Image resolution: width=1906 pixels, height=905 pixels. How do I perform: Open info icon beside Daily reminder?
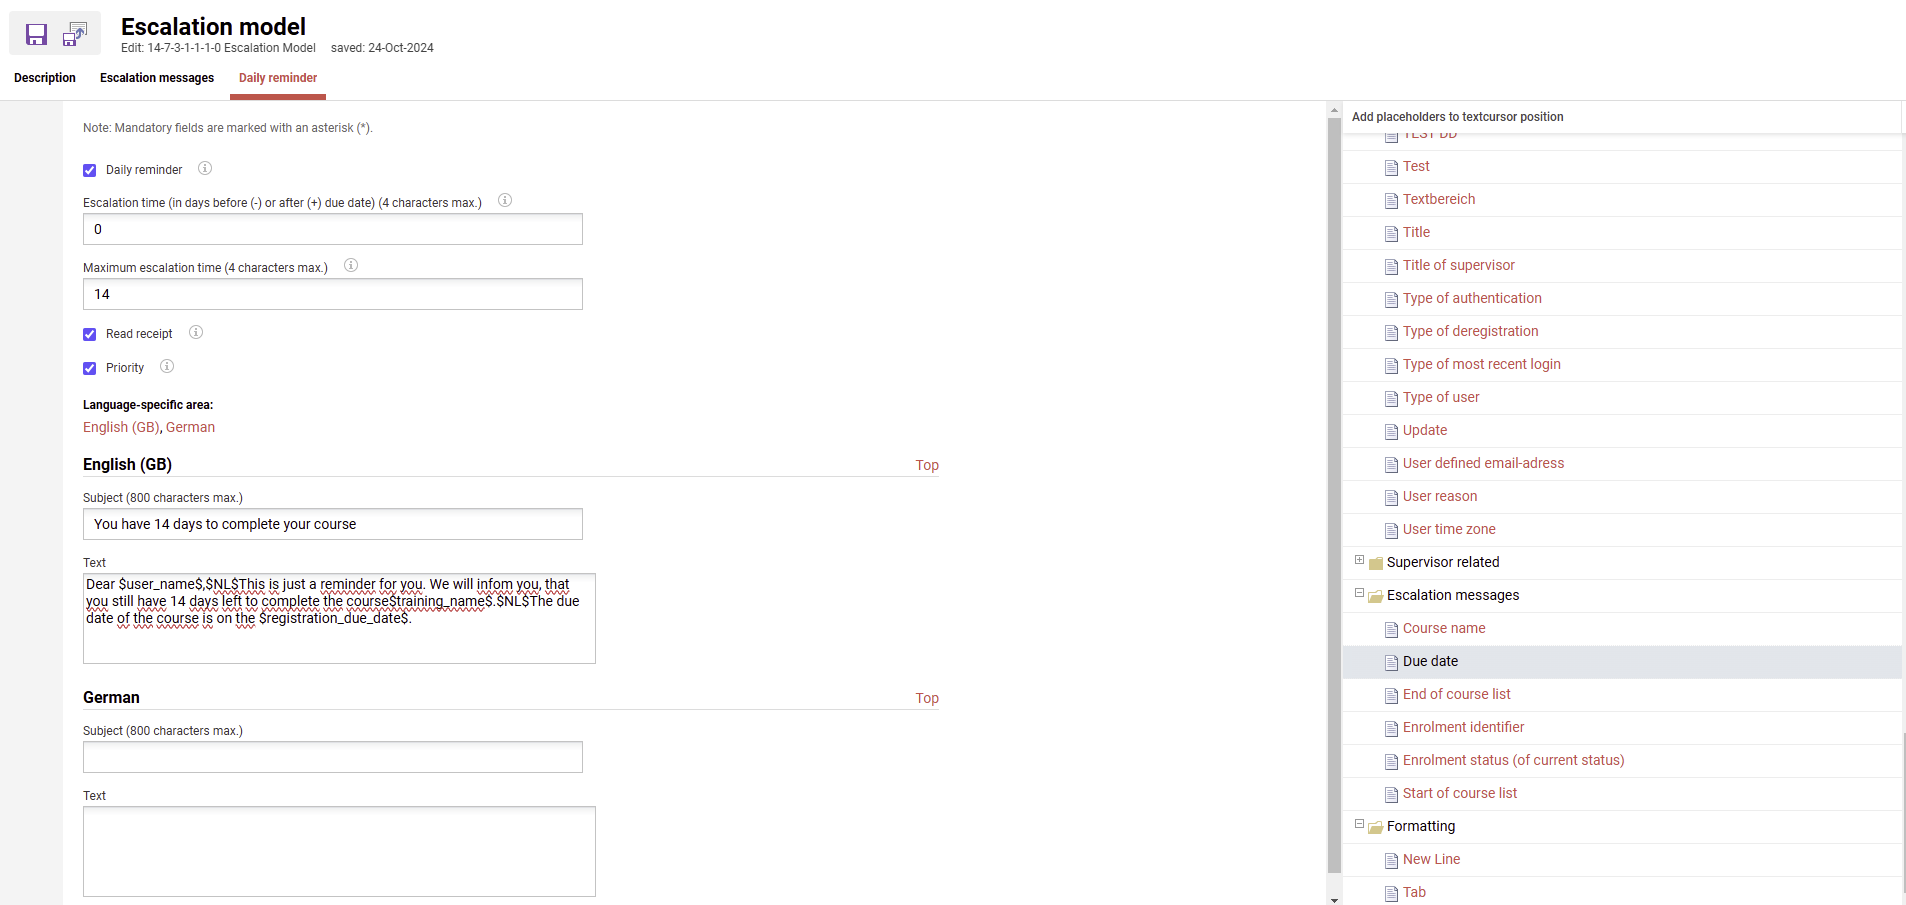click(205, 168)
